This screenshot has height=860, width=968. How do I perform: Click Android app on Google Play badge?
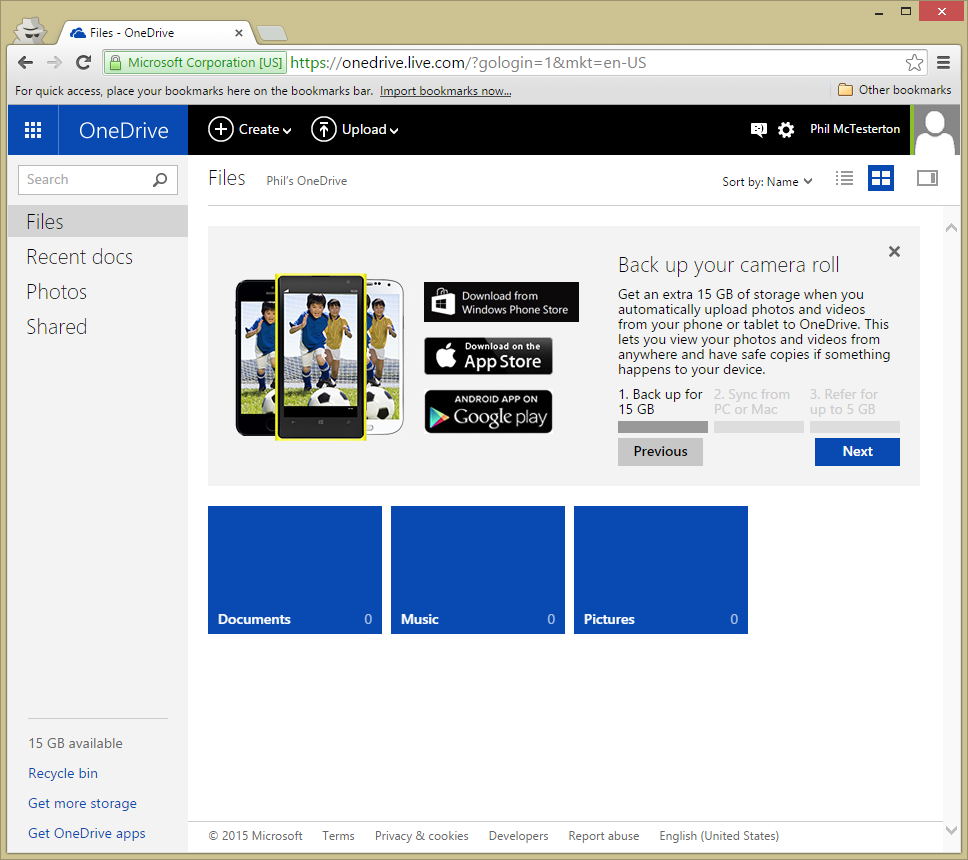488,412
